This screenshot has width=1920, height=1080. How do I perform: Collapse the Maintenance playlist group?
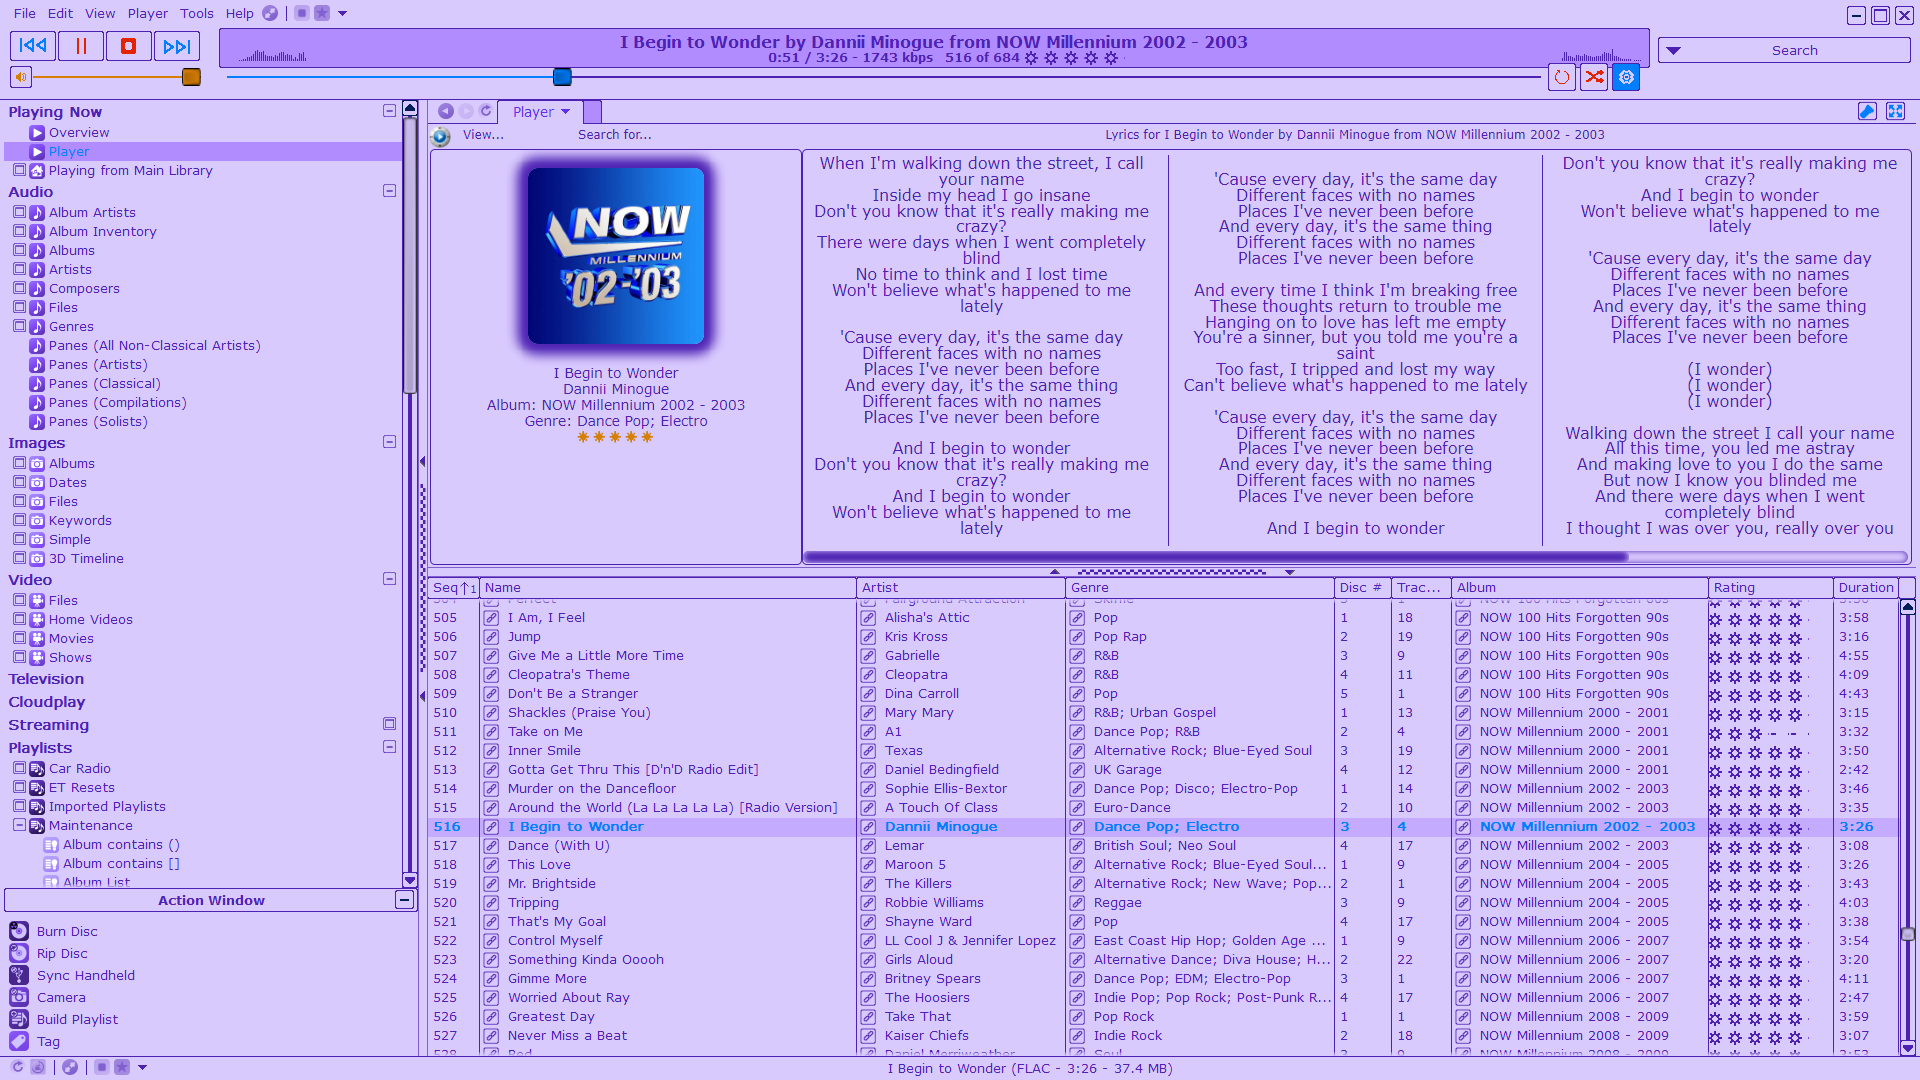[x=19, y=825]
